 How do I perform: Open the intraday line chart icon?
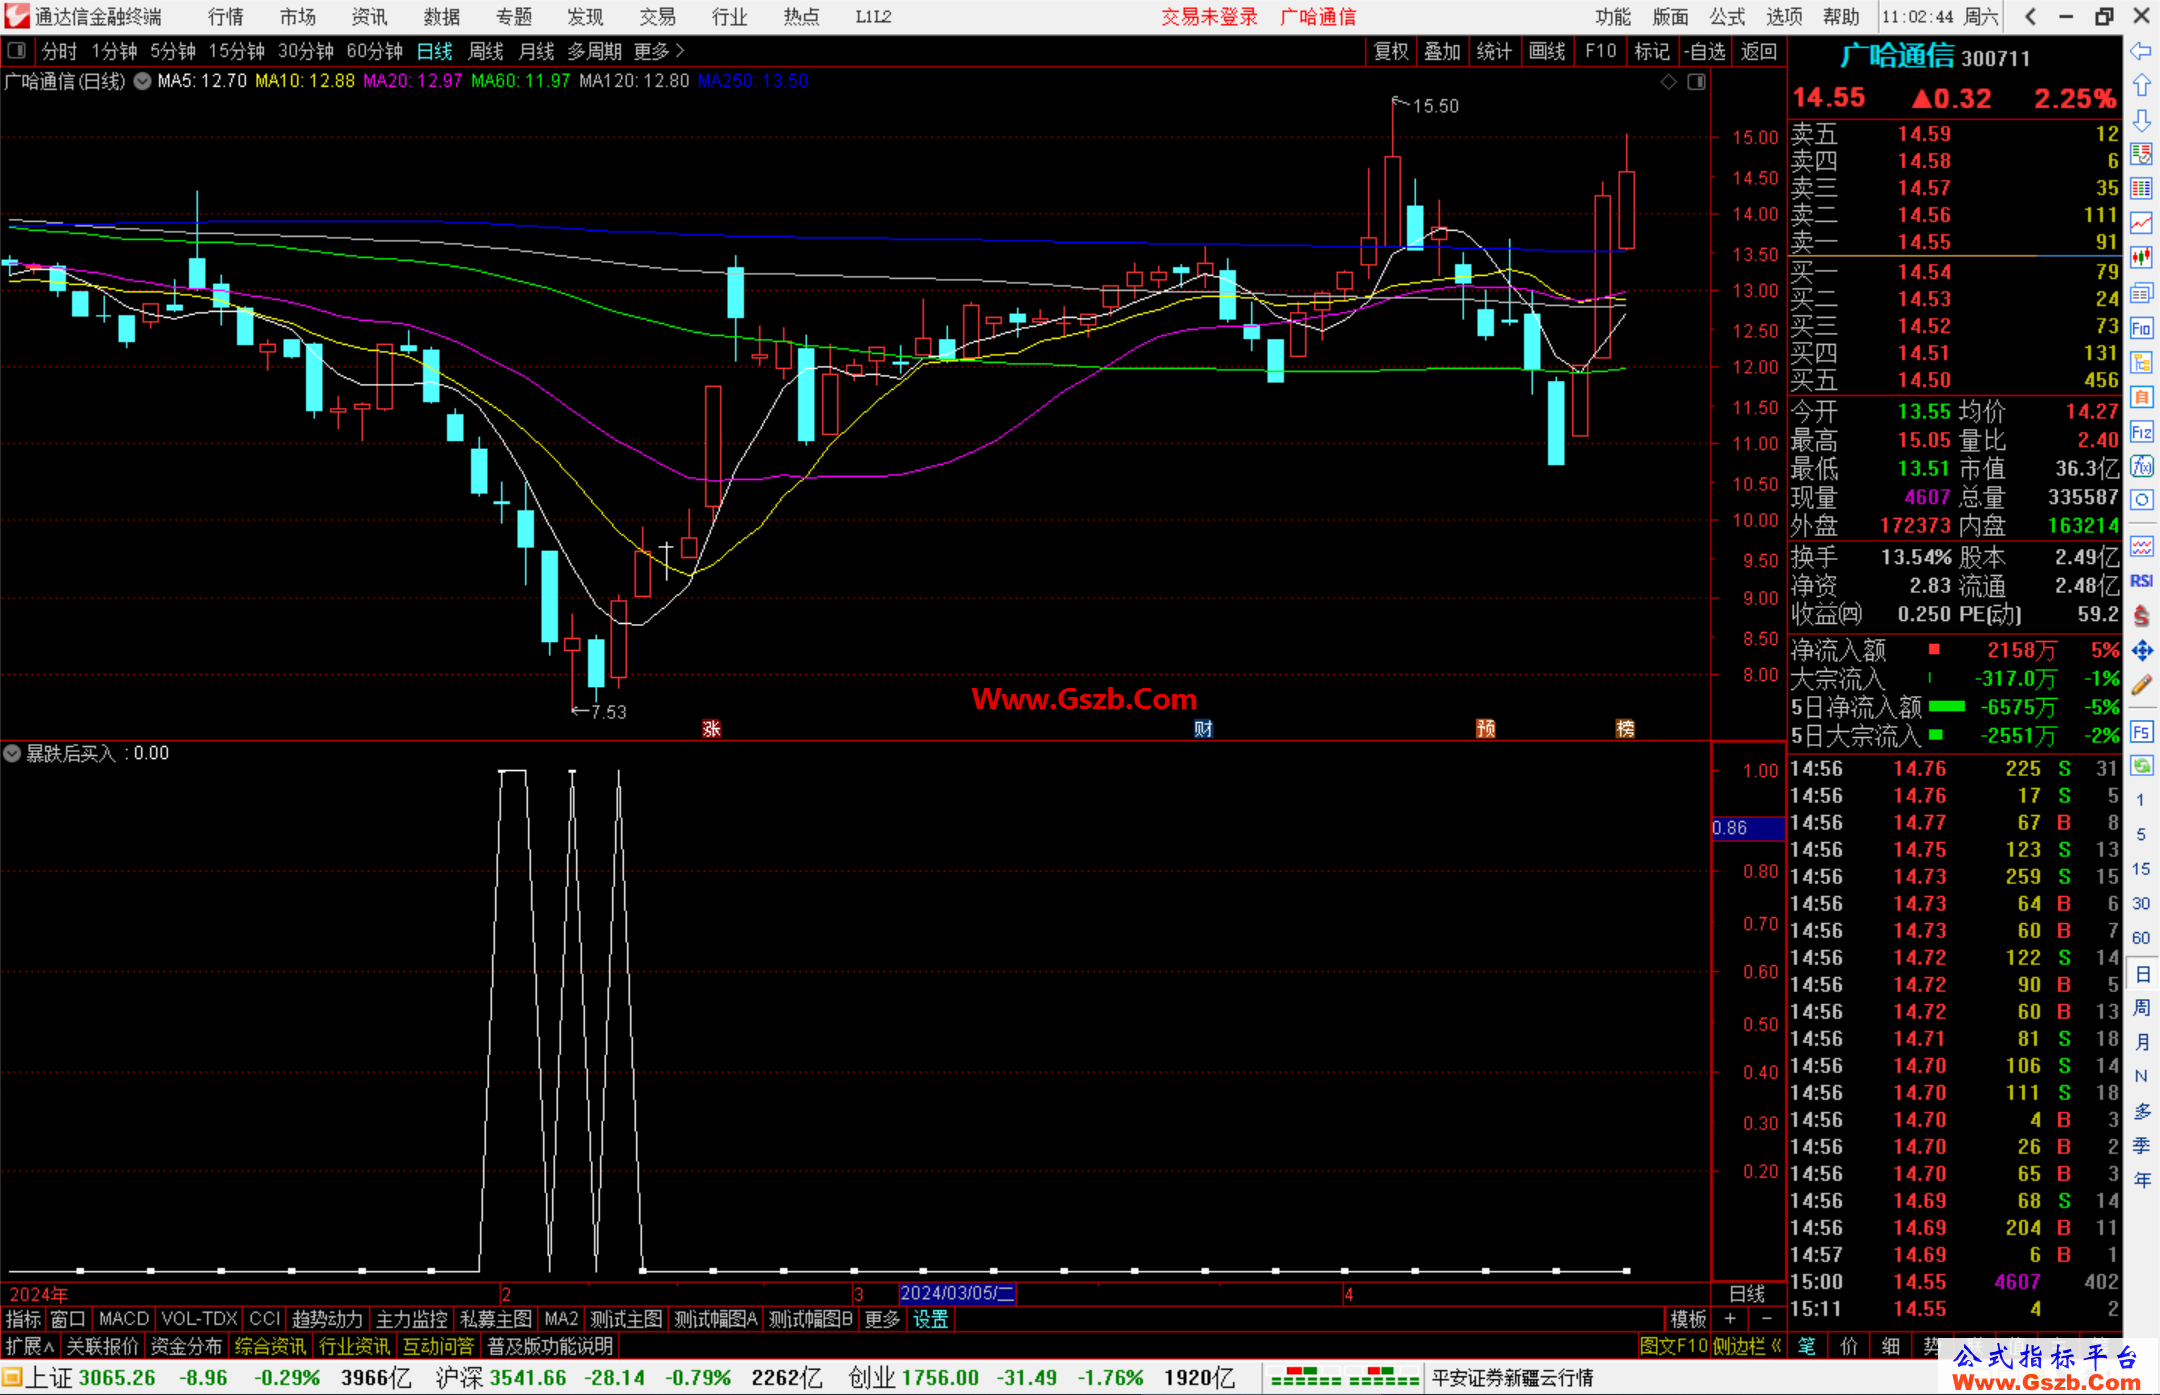2141,223
